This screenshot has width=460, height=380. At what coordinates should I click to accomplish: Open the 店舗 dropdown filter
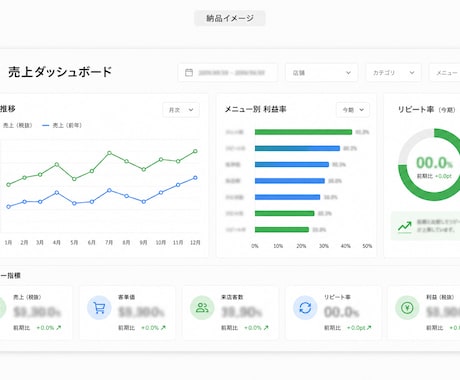[321, 72]
